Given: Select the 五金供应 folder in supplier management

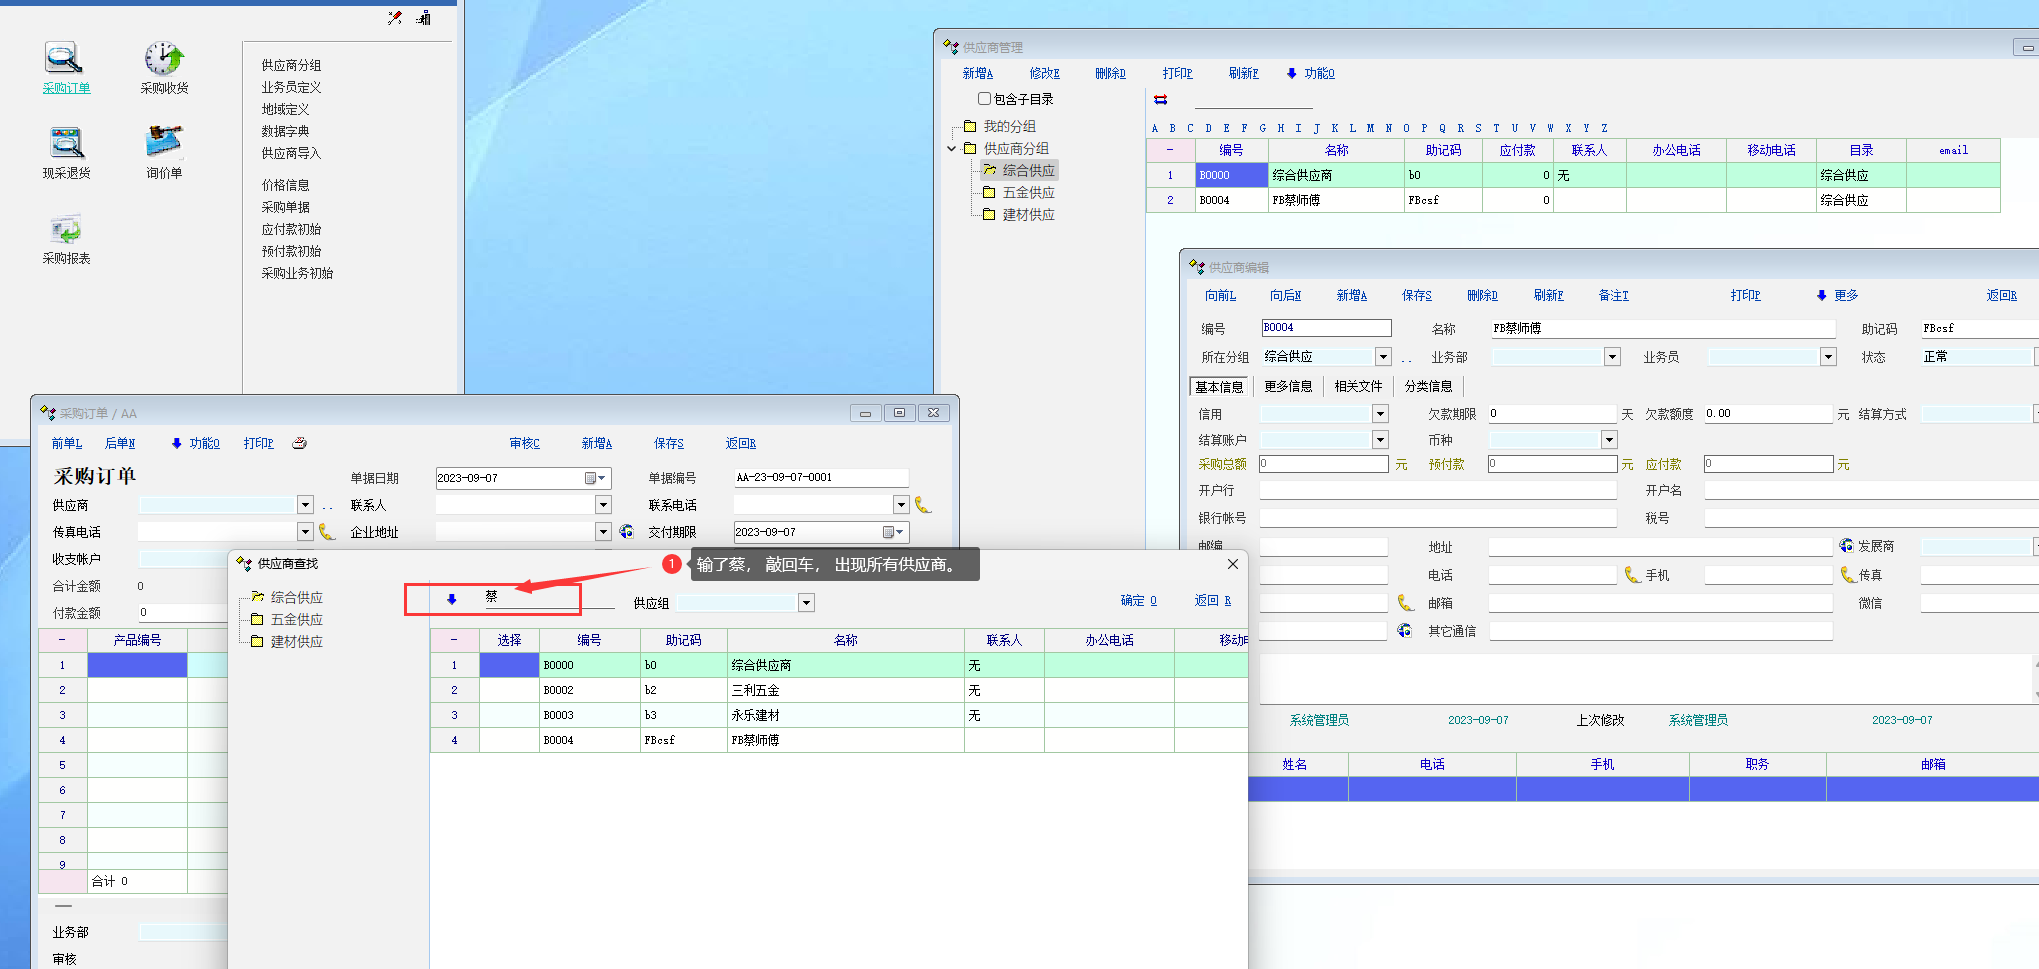Looking at the screenshot, I should coord(1027,193).
